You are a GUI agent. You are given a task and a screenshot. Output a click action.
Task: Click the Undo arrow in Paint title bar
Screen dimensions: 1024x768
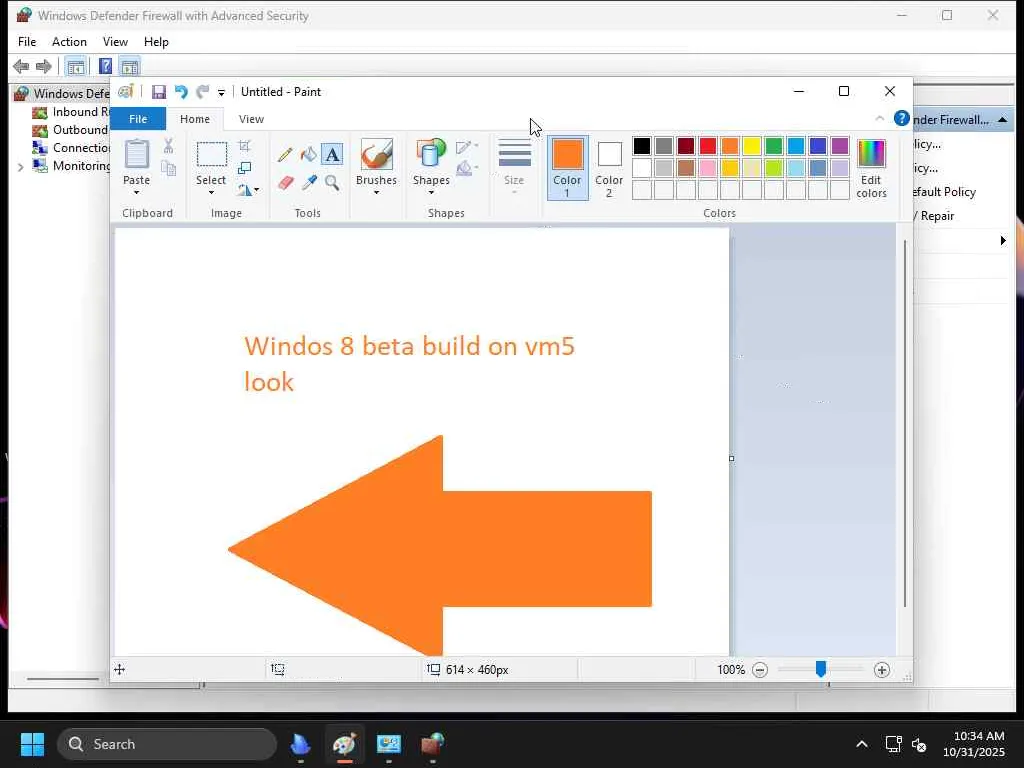tap(181, 92)
